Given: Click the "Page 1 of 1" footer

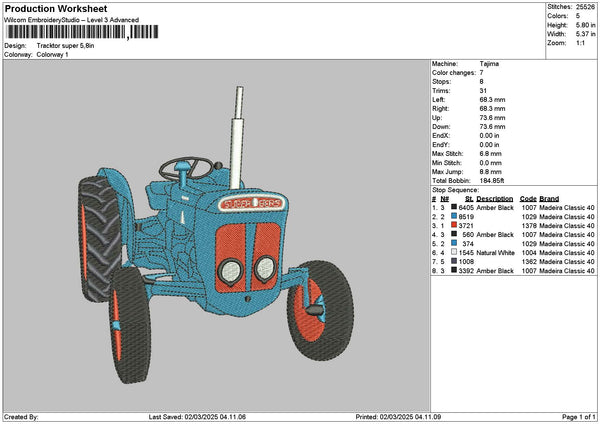Looking at the screenshot, I should point(579,417).
